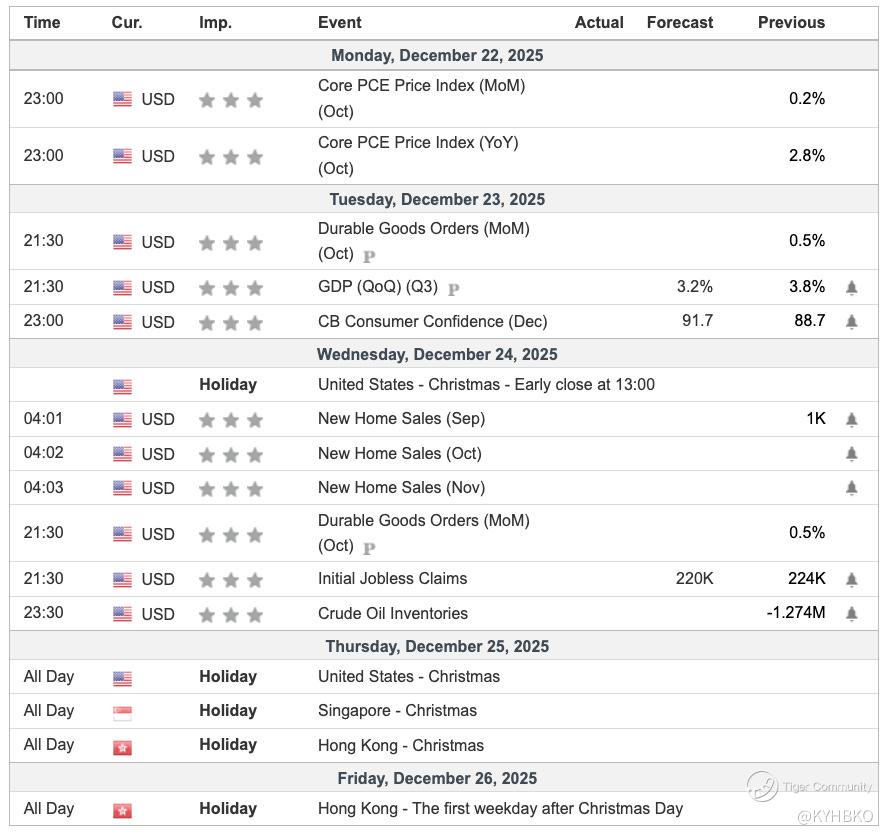Click the alert bell for GDP (QoQ) (Q3)
Image resolution: width=890 pixels, height=836 pixels.
coord(851,288)
